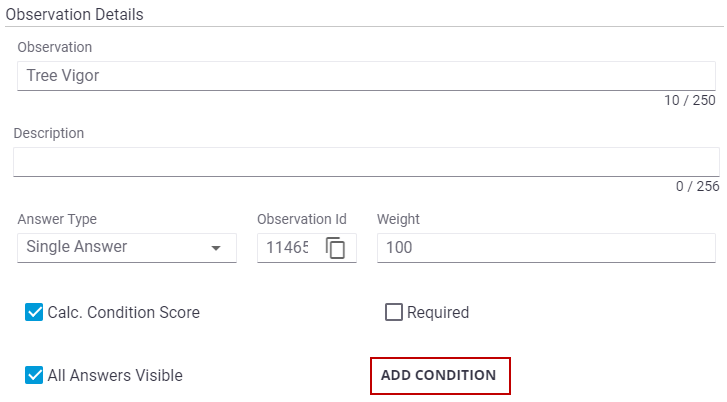Click the Single Answer selection text
Screen dimensions: 727x402
tap(77, 247)
